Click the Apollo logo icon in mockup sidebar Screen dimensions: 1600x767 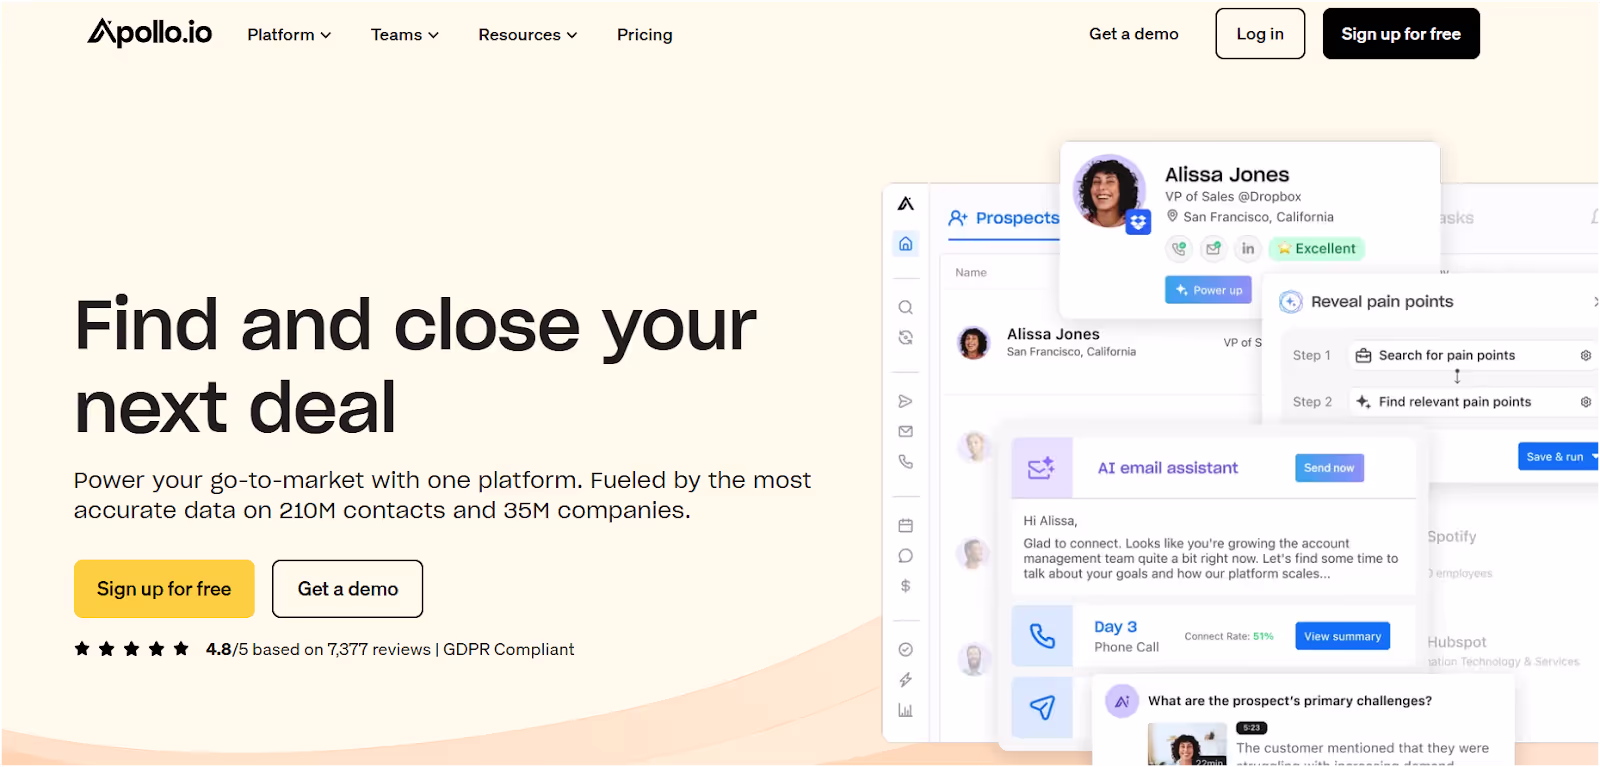click(906, 204)
